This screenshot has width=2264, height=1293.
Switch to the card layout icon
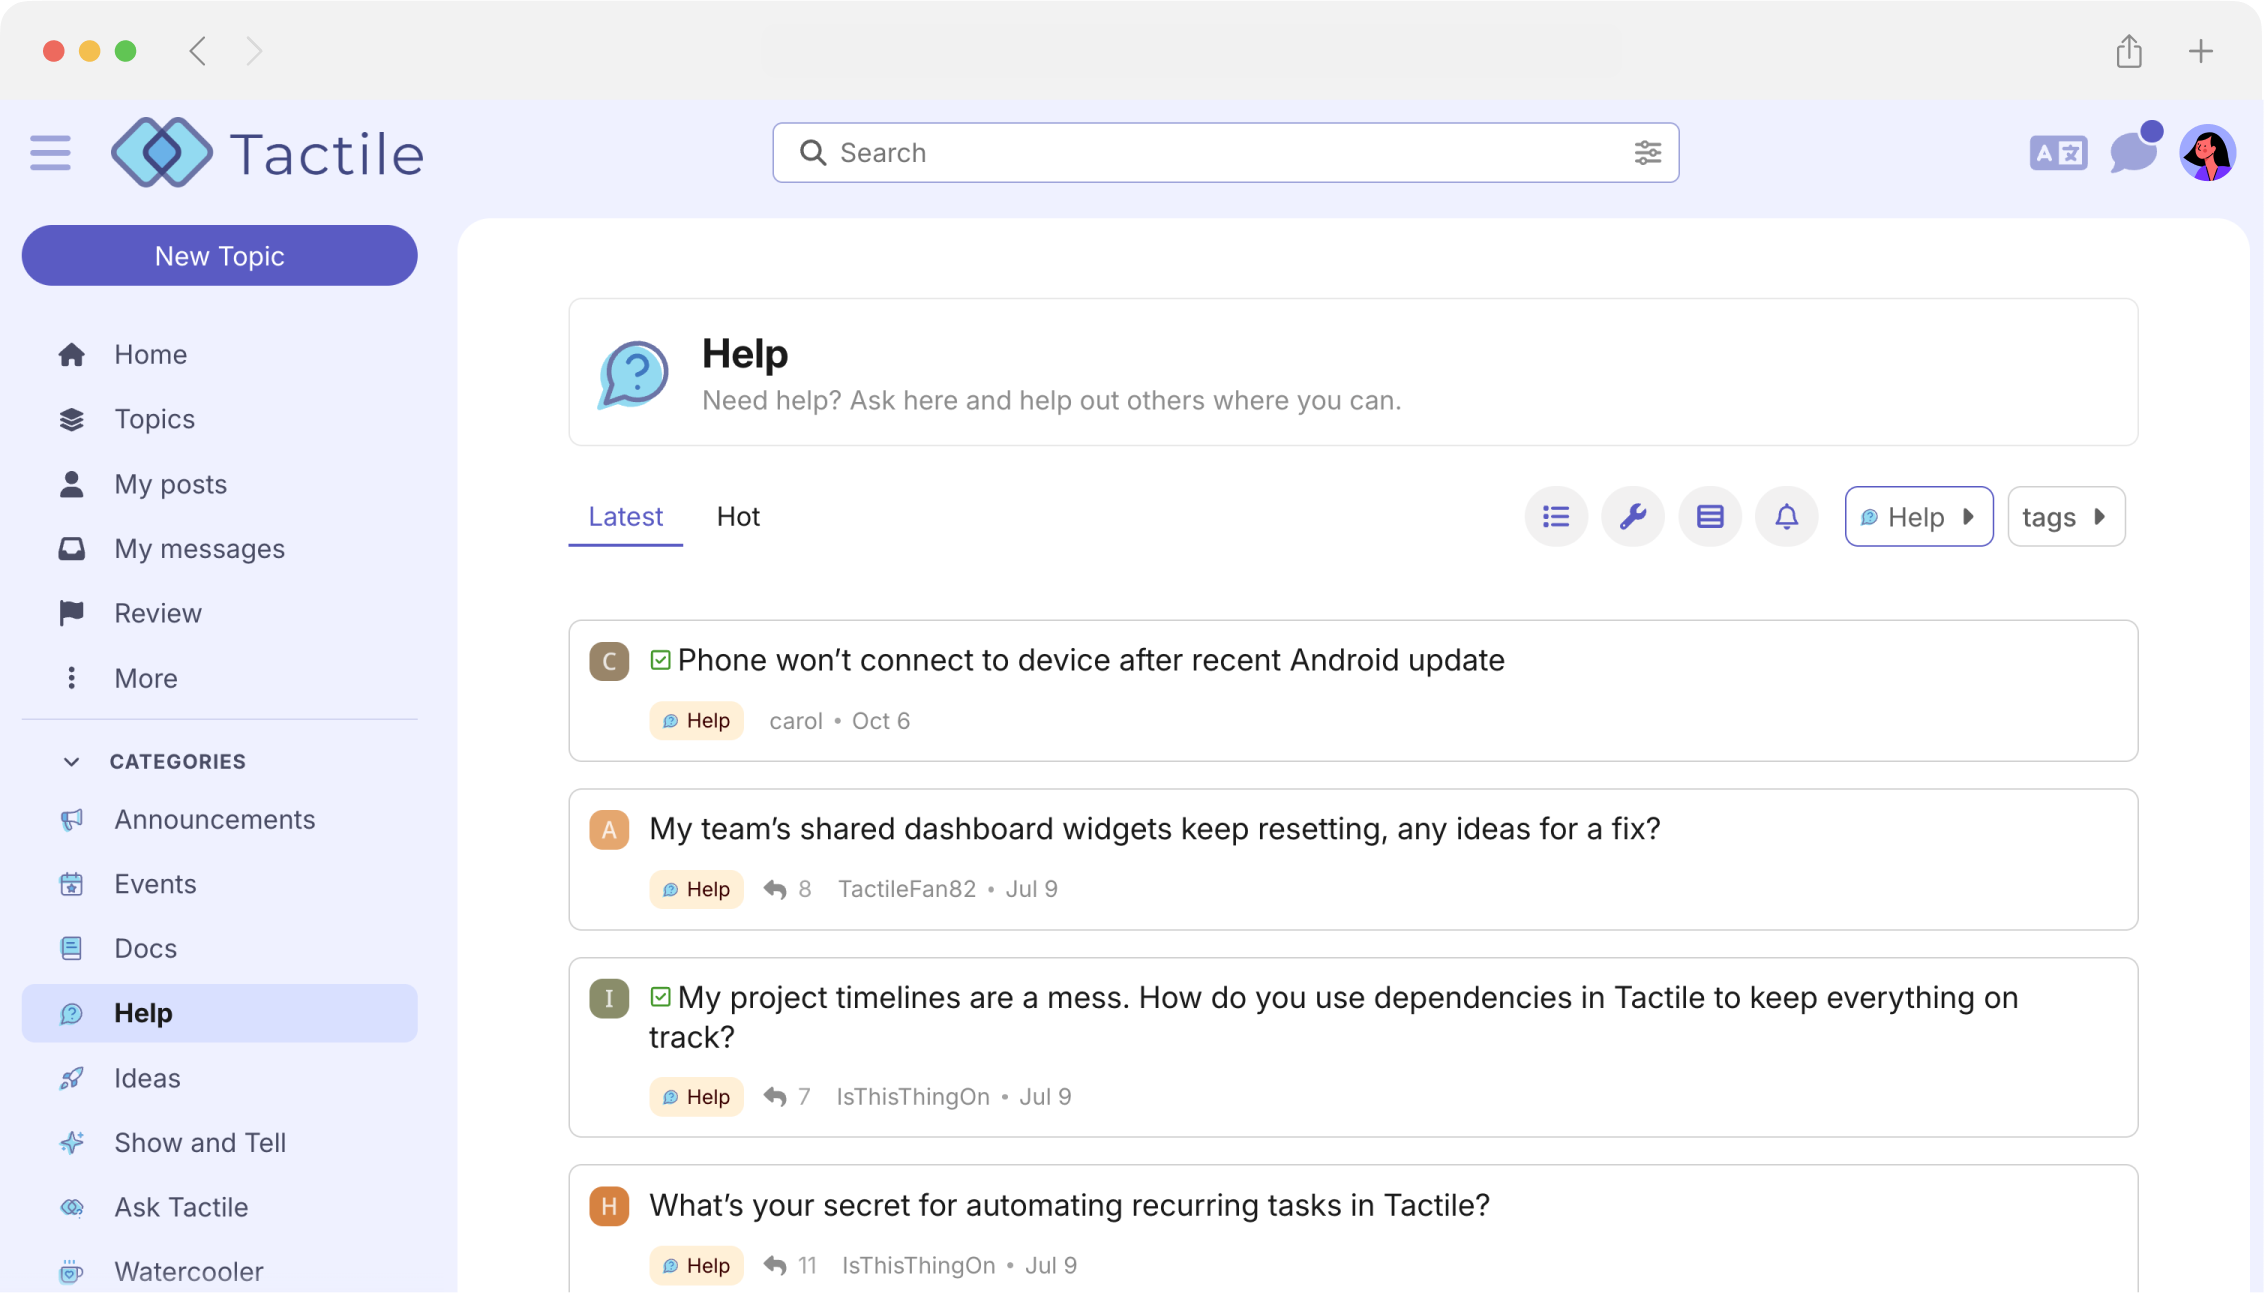(1709, 517)
